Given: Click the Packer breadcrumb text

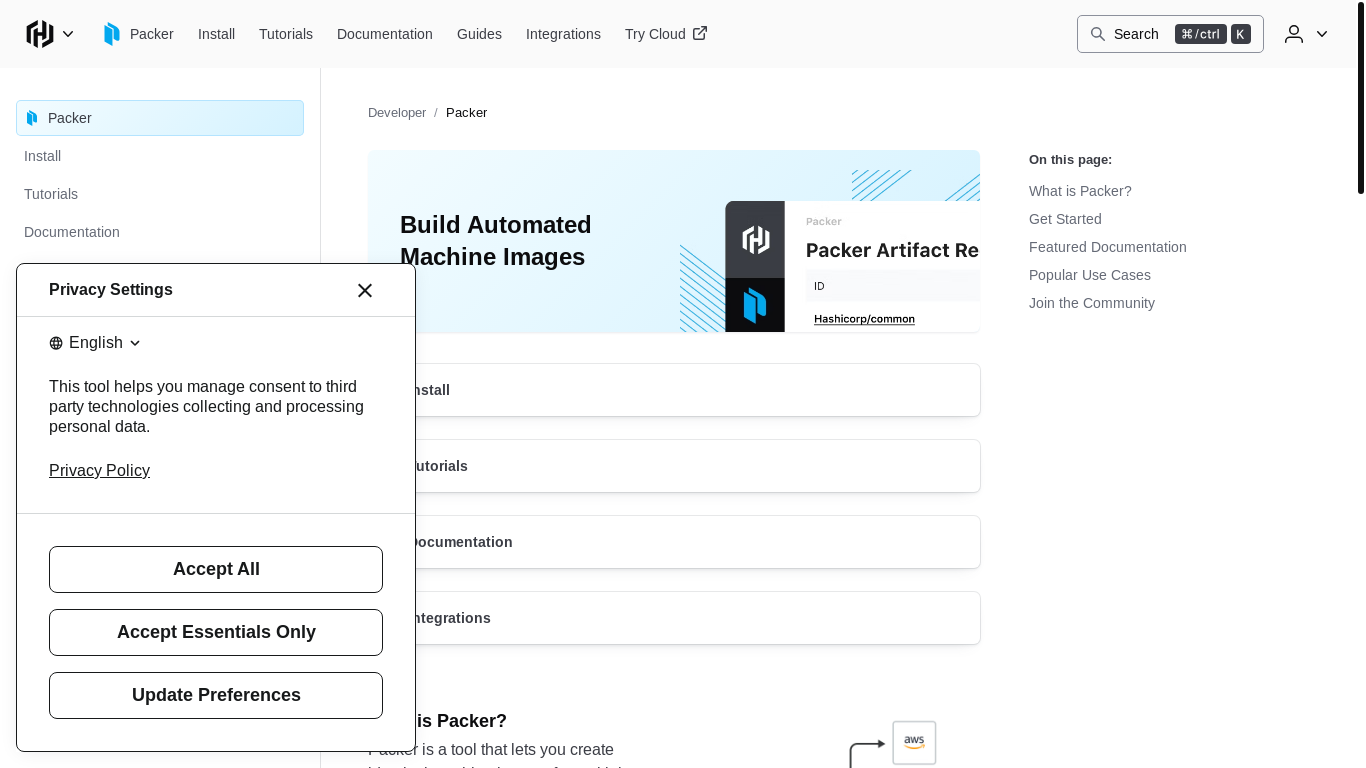Looking at the screenshot, I should click(467, 113).
